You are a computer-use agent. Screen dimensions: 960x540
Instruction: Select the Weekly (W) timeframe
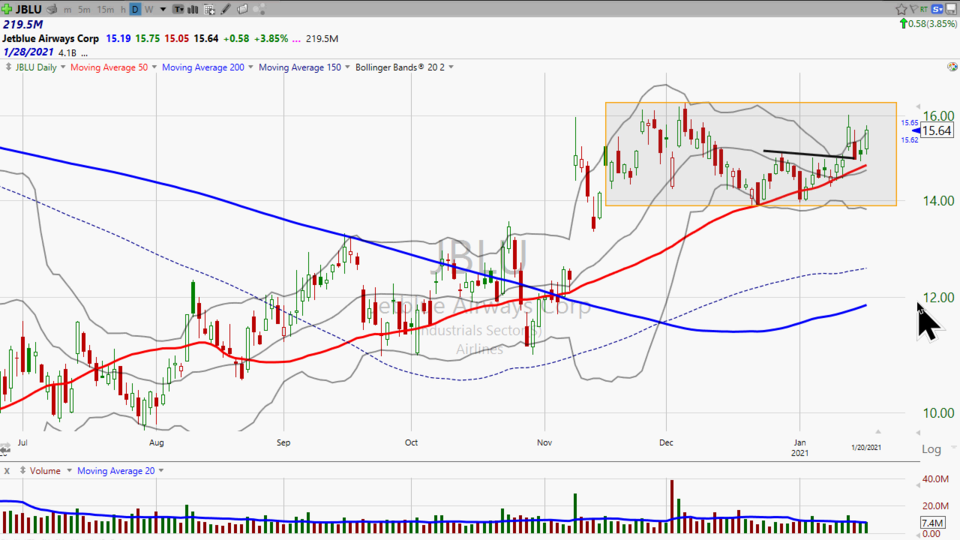[x=149, y=10]
